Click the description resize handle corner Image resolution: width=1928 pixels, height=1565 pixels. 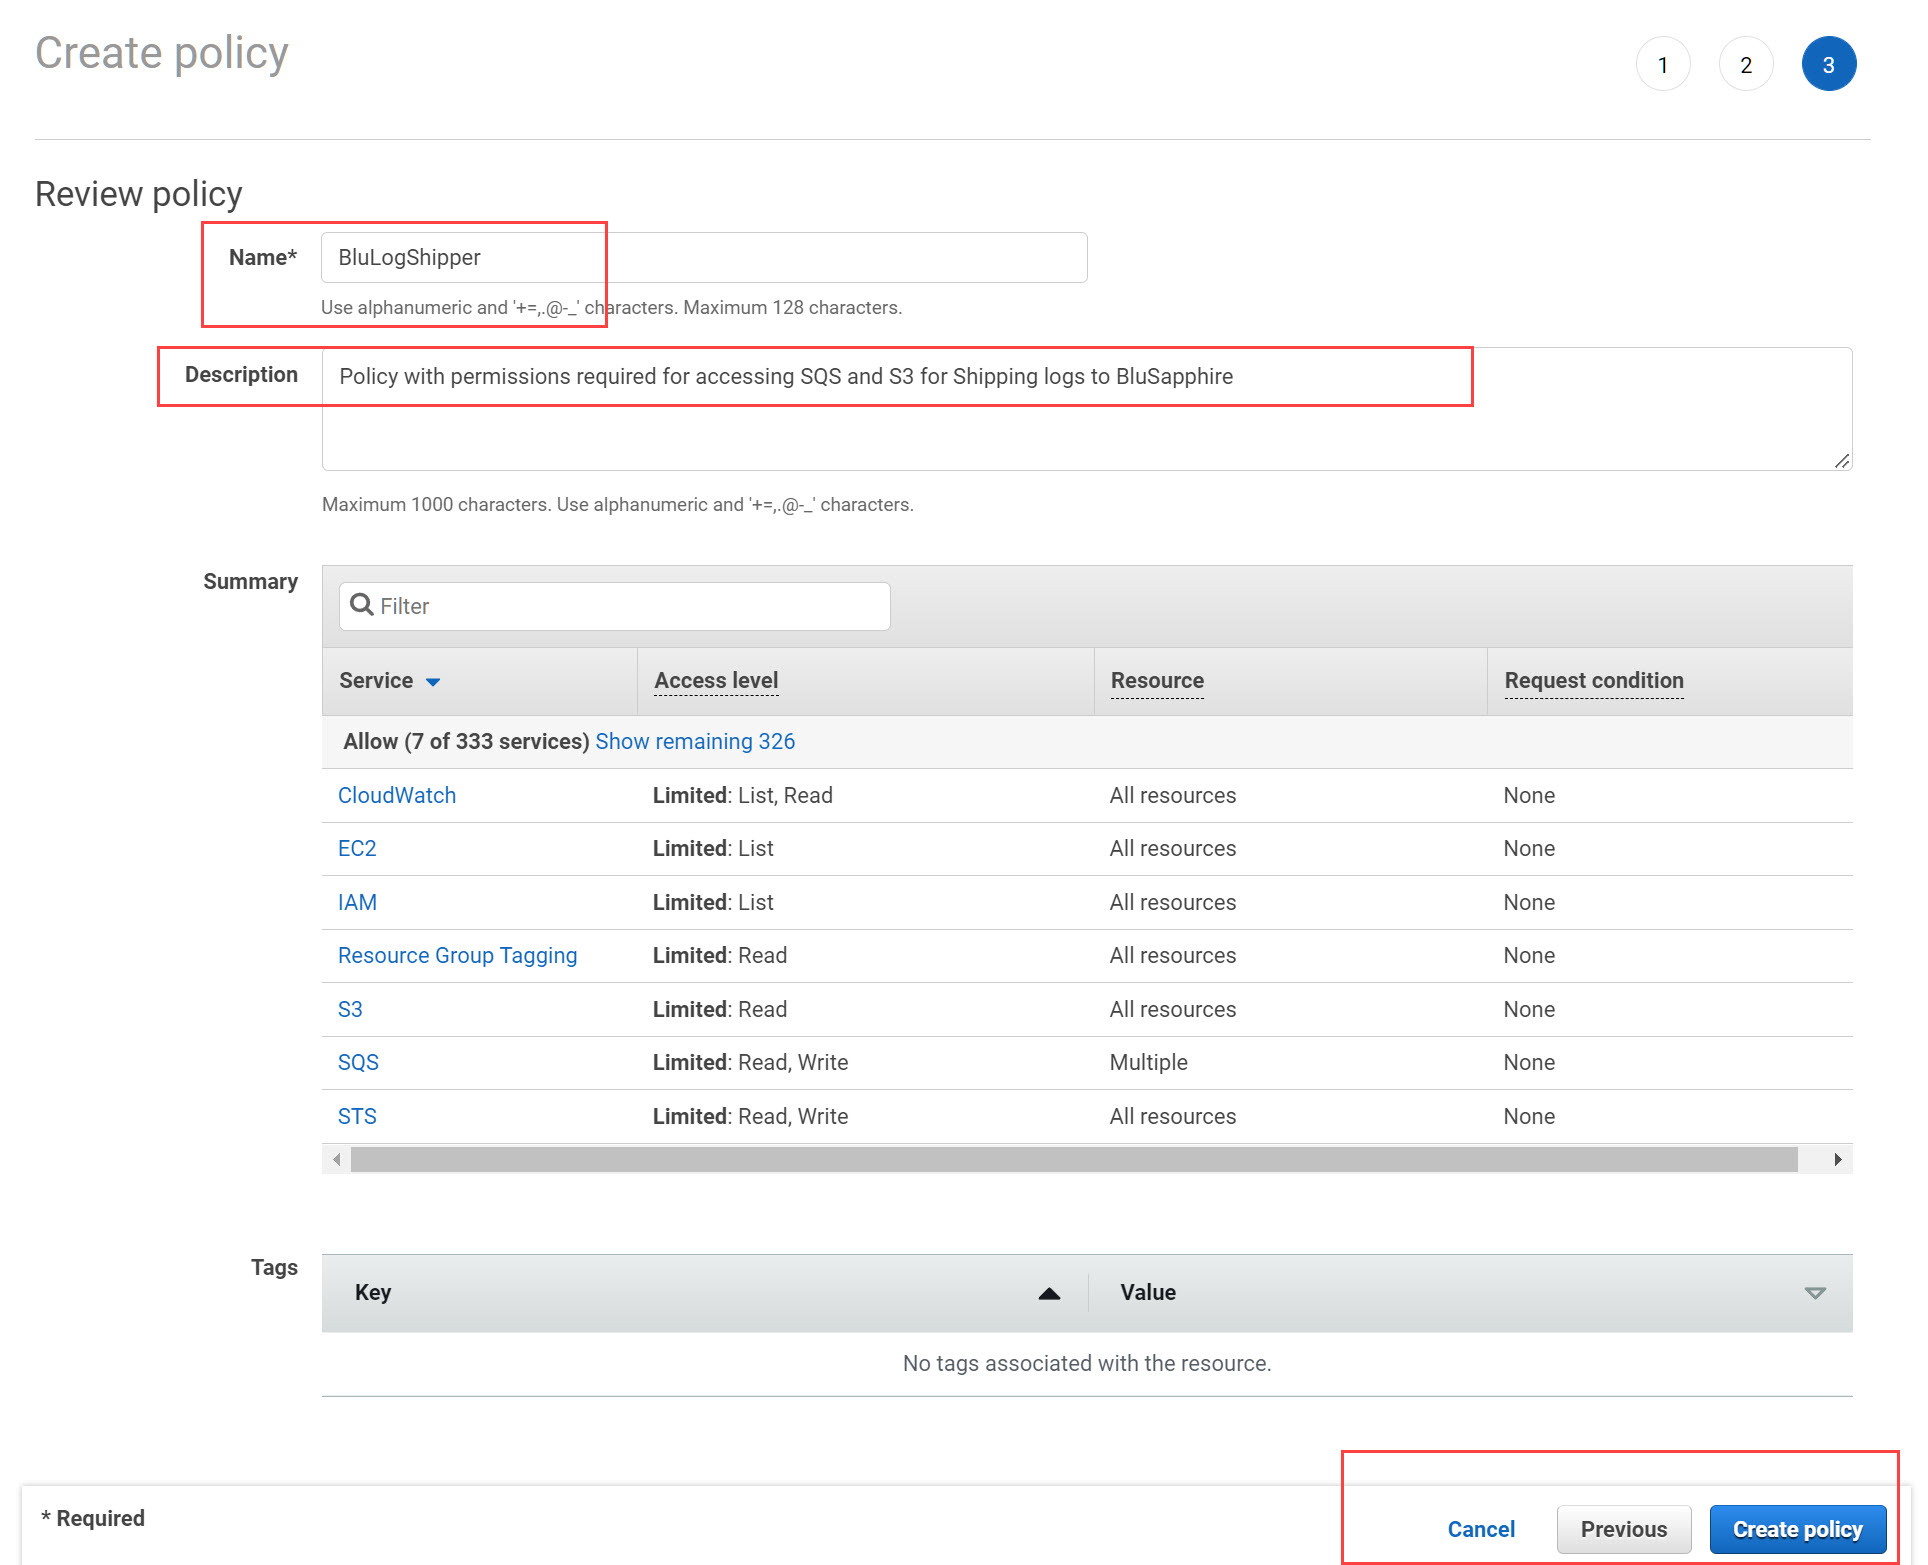tap(1842, 460)
